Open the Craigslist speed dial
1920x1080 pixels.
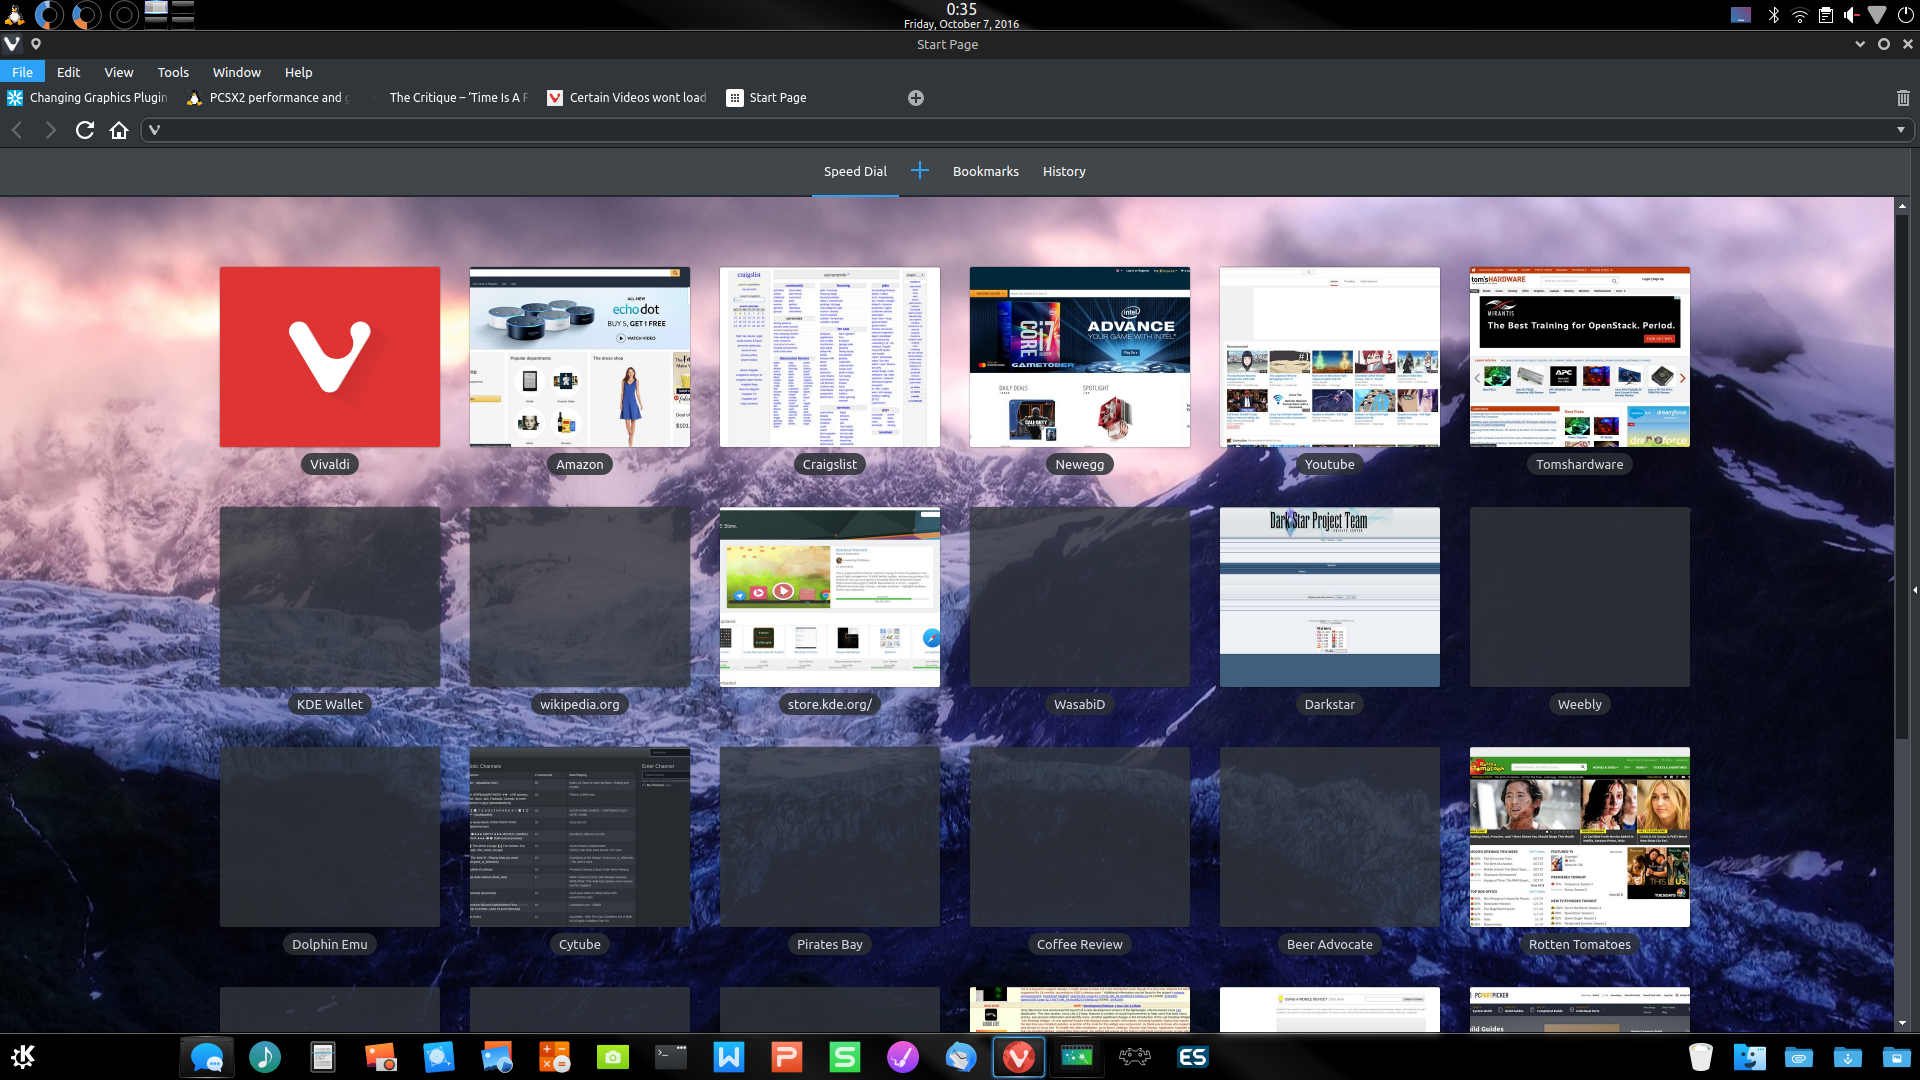(830, 357)
